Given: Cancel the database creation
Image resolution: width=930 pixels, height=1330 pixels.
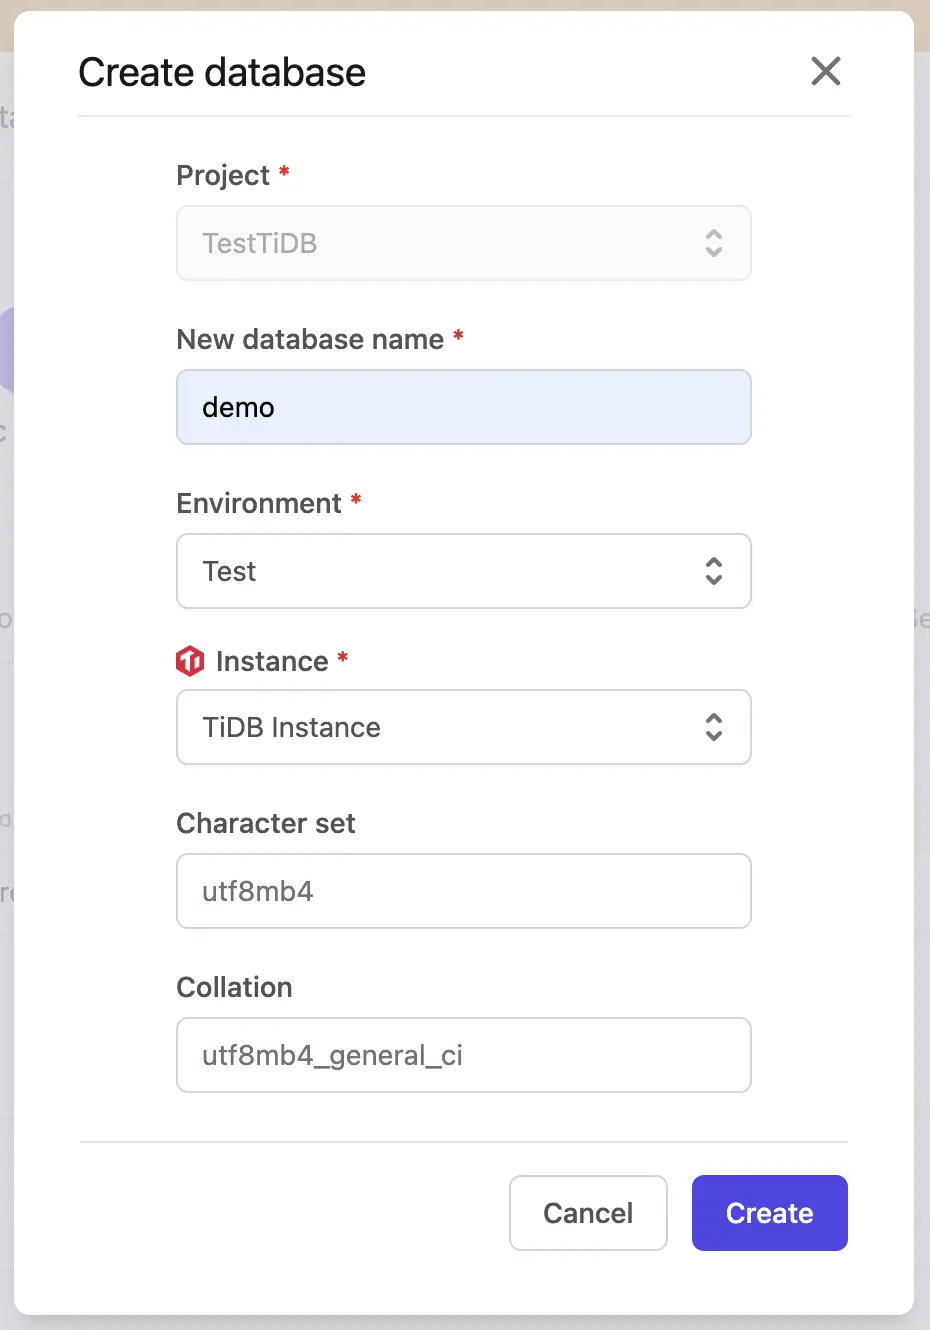Looking at the screenshot, I should coord(588,1213).
